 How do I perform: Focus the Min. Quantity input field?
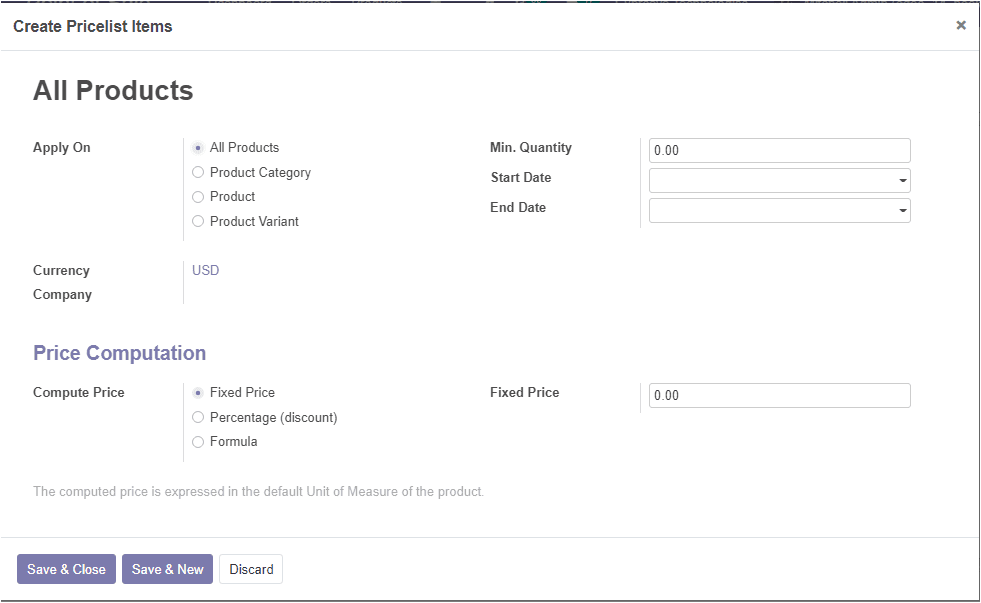click(x=780, y=150)
